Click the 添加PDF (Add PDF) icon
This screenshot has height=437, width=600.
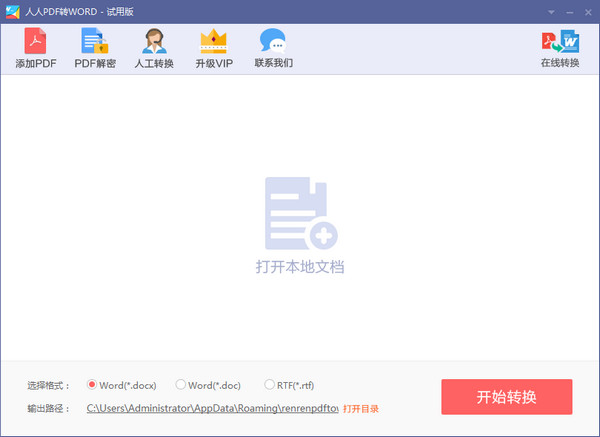pyautogui.click(x=35, y=41)
